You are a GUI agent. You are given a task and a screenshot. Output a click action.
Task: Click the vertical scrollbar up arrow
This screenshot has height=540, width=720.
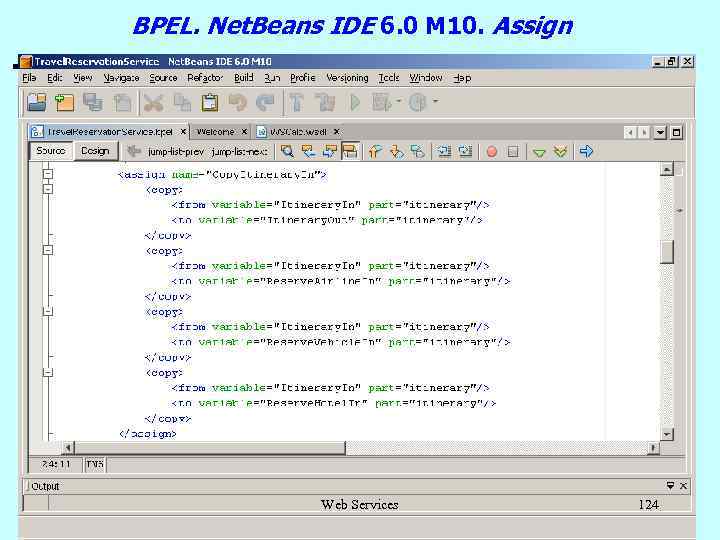point(667,169)
